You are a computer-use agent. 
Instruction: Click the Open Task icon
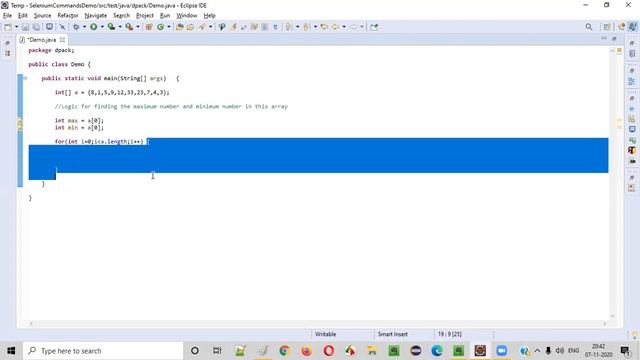coord(190,27)
